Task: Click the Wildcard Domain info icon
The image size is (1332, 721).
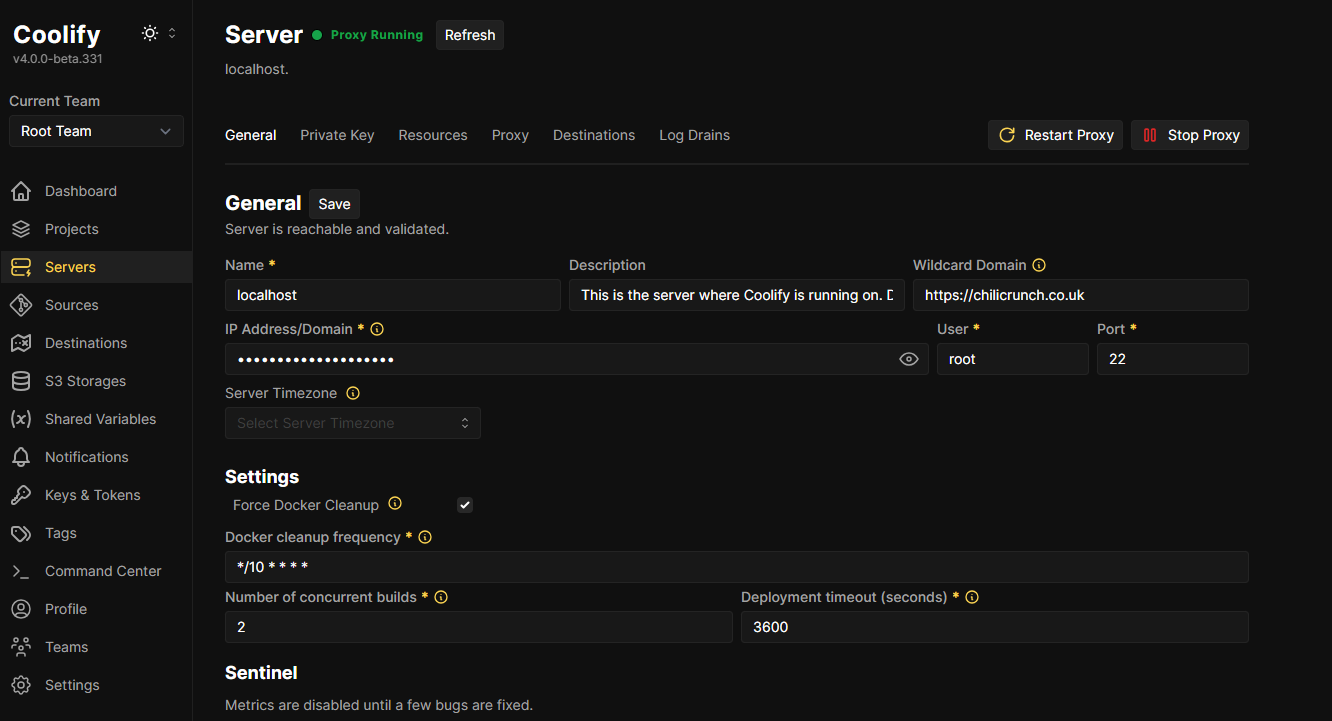Action: click(x=1039, y=265)
